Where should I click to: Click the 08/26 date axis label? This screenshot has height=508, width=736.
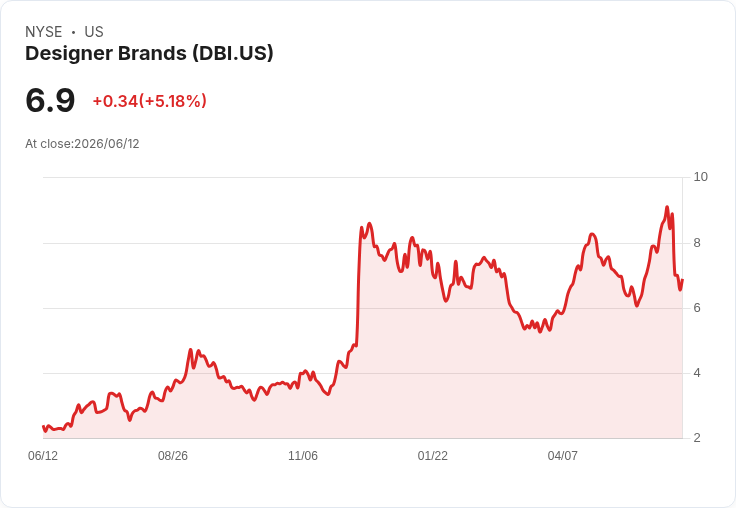pyautogui.click(x=173, y=455)
